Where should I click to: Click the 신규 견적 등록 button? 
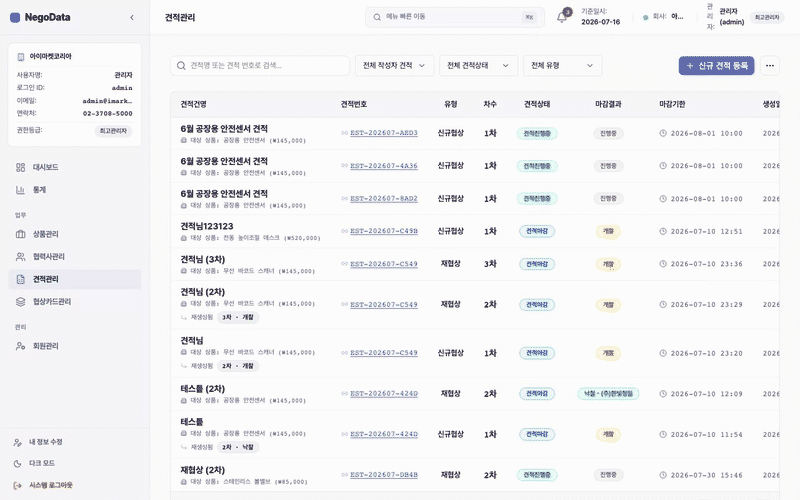click(x=716, y=65)
